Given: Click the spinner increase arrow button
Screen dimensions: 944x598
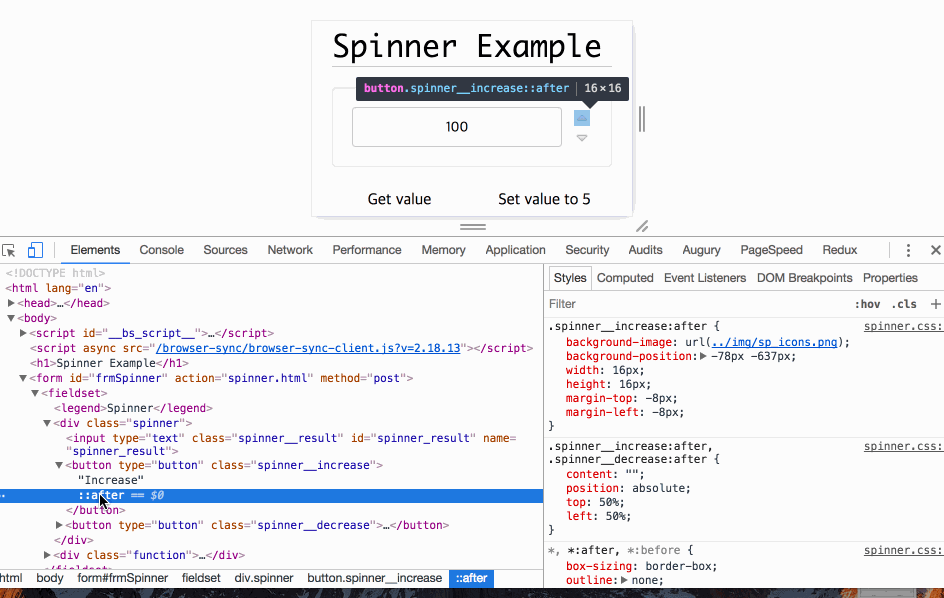Looking at the screenshot, I should click(582, 118).
